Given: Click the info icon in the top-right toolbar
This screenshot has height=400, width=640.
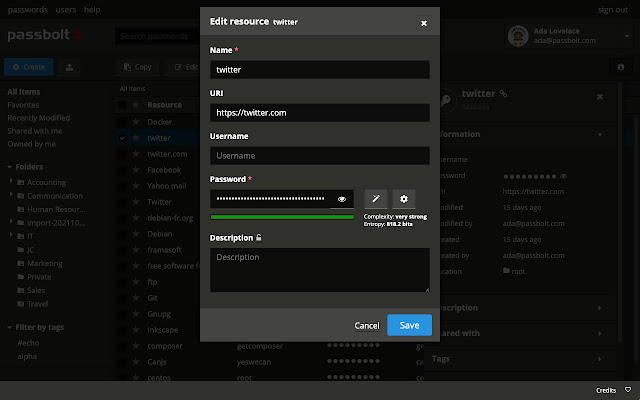Looking at the screenshot, I should coord(622,67).
